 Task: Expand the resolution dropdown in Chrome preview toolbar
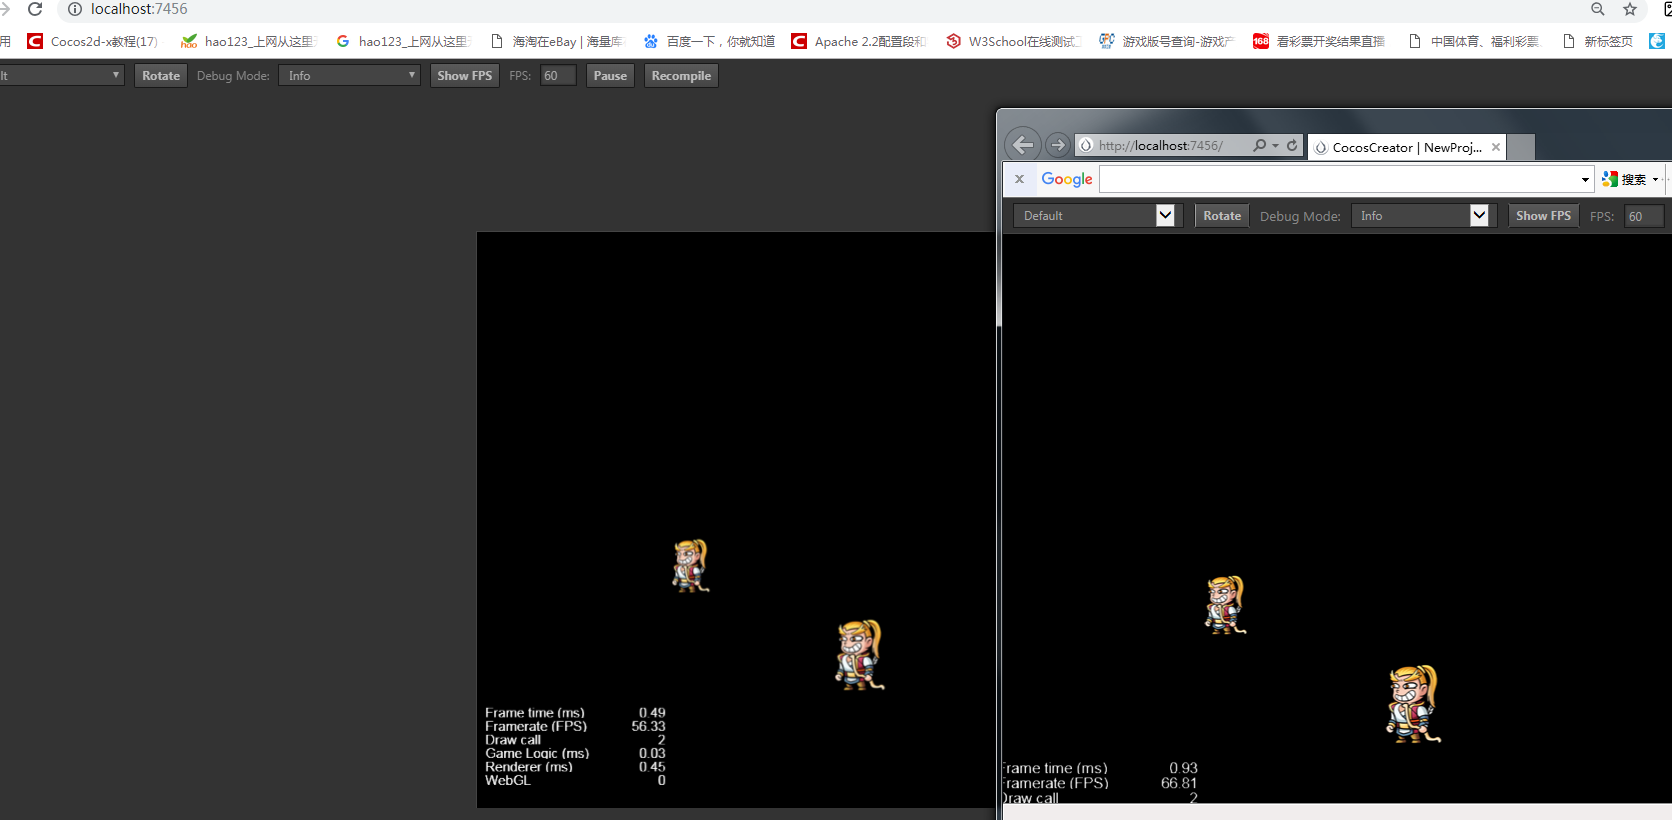click(x=61, y=75)
